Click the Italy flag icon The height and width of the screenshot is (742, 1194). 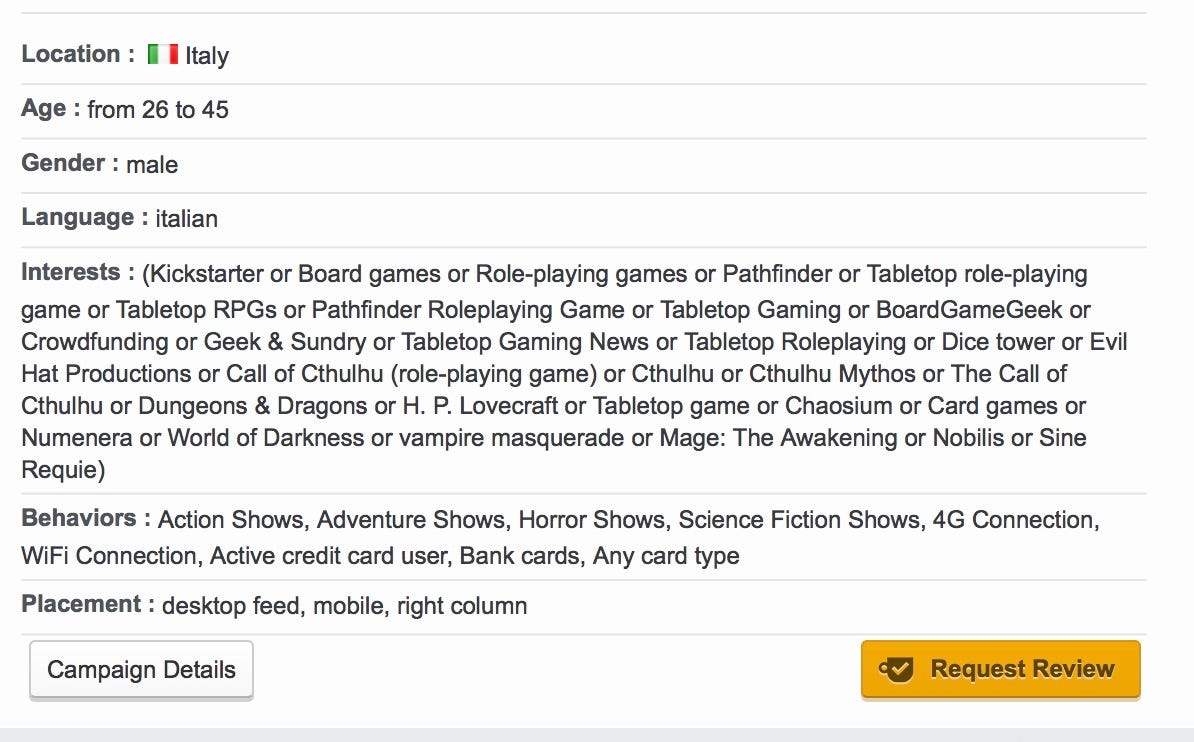click(x=162, y=54)
